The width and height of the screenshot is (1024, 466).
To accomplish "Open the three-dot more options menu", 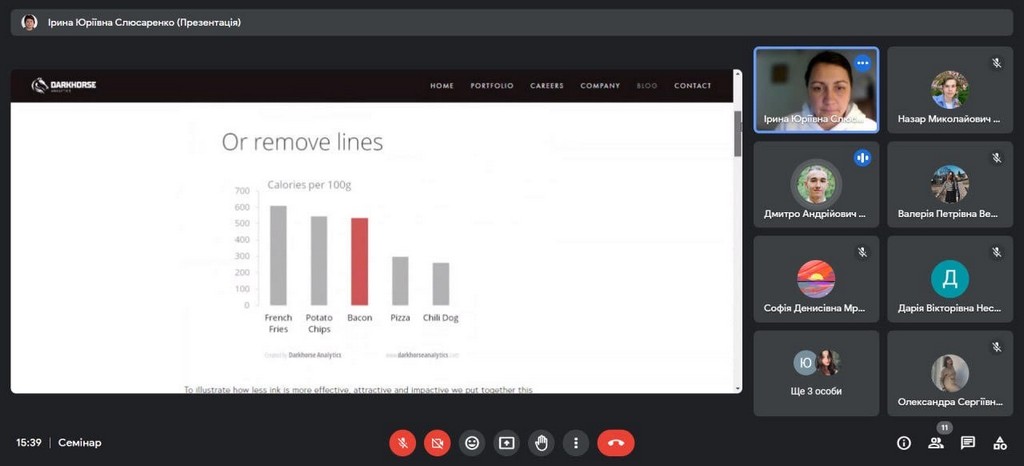I will 576,442.
